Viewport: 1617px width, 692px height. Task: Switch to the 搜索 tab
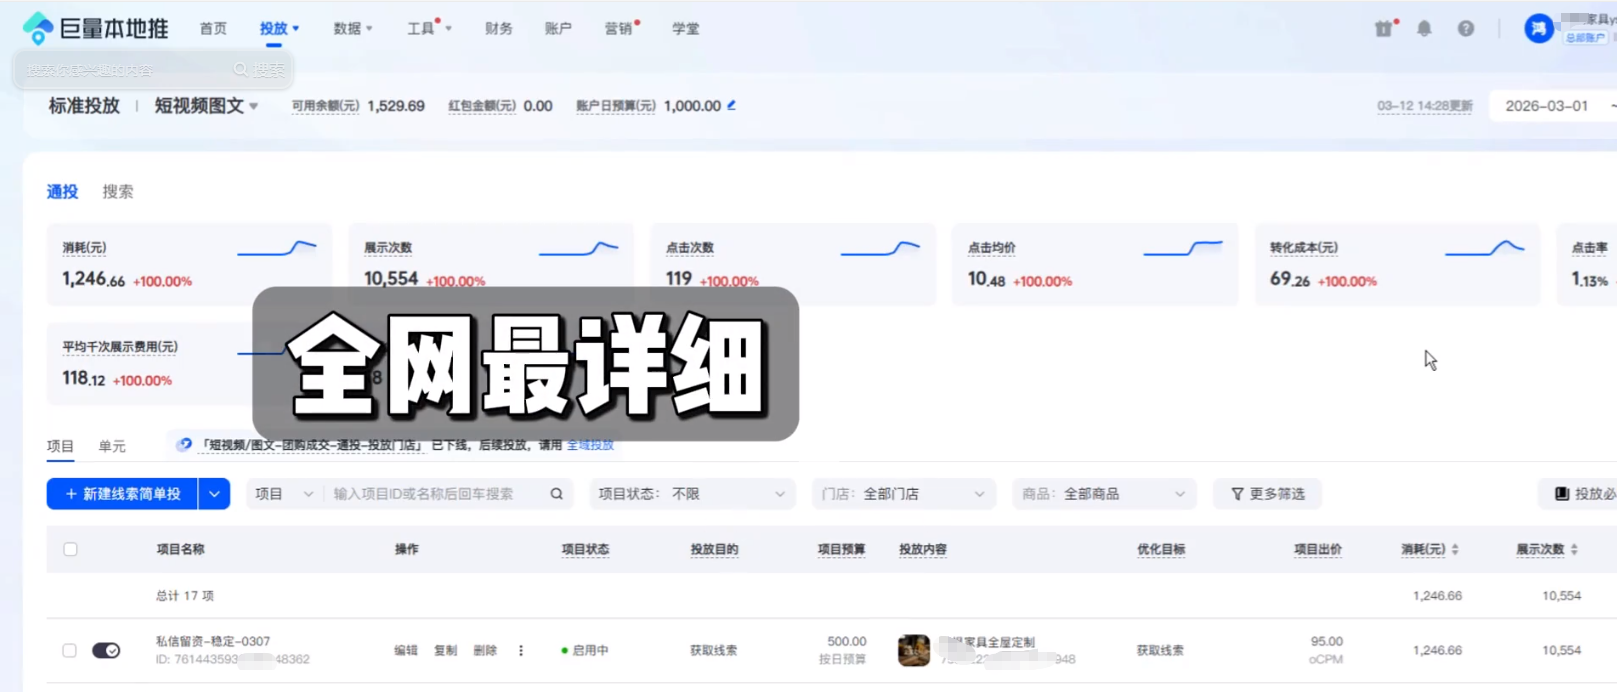(x=117, y=192)
